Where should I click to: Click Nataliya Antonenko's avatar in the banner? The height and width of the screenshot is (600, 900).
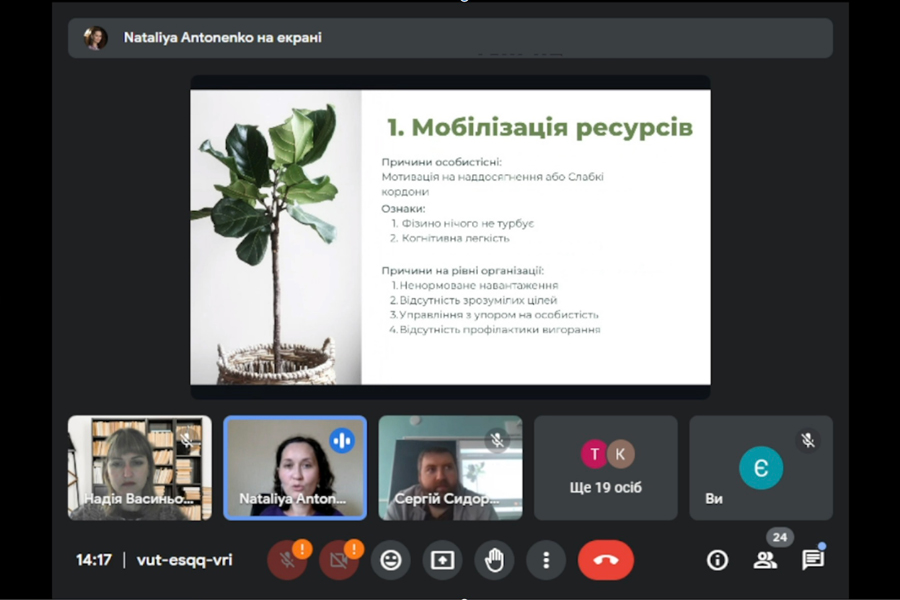point(95,38)
